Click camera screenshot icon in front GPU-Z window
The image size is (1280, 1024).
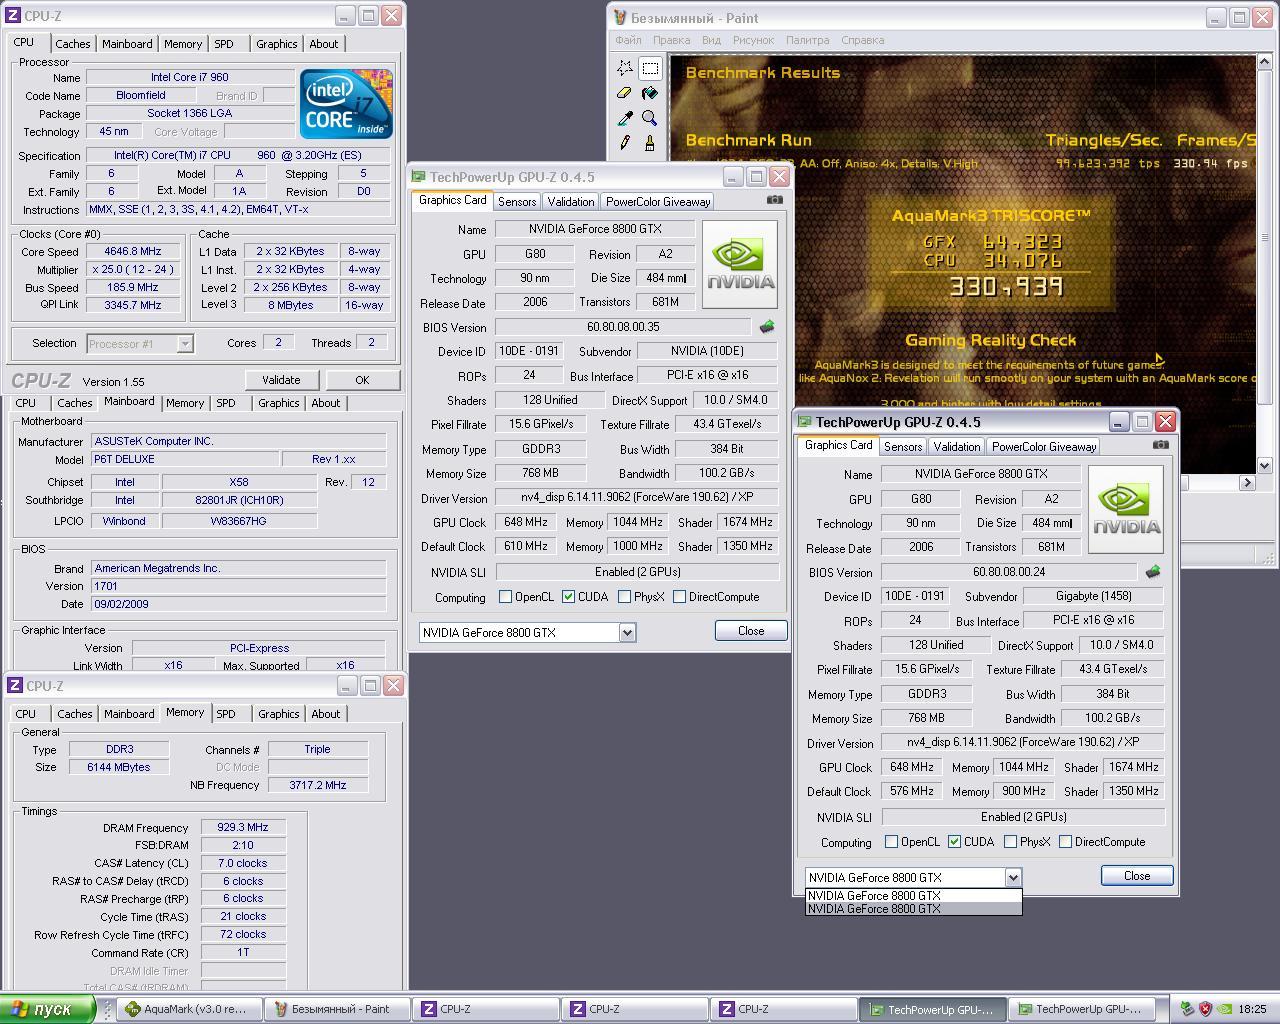click(1160, 444)
